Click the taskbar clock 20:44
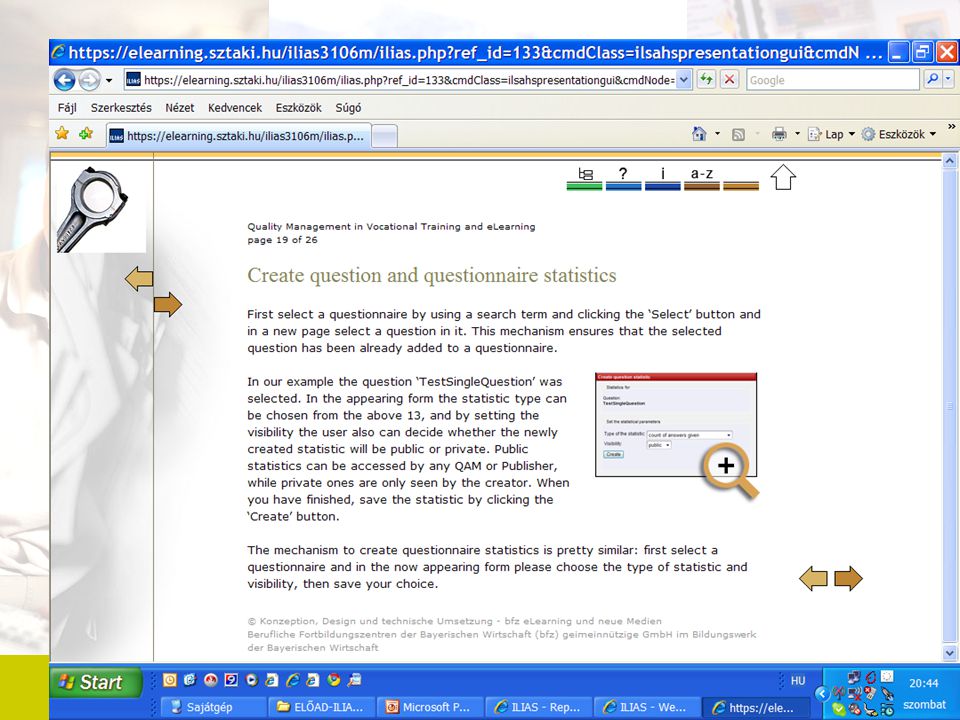Screen dimensions: 960x720 click(923, 683)
